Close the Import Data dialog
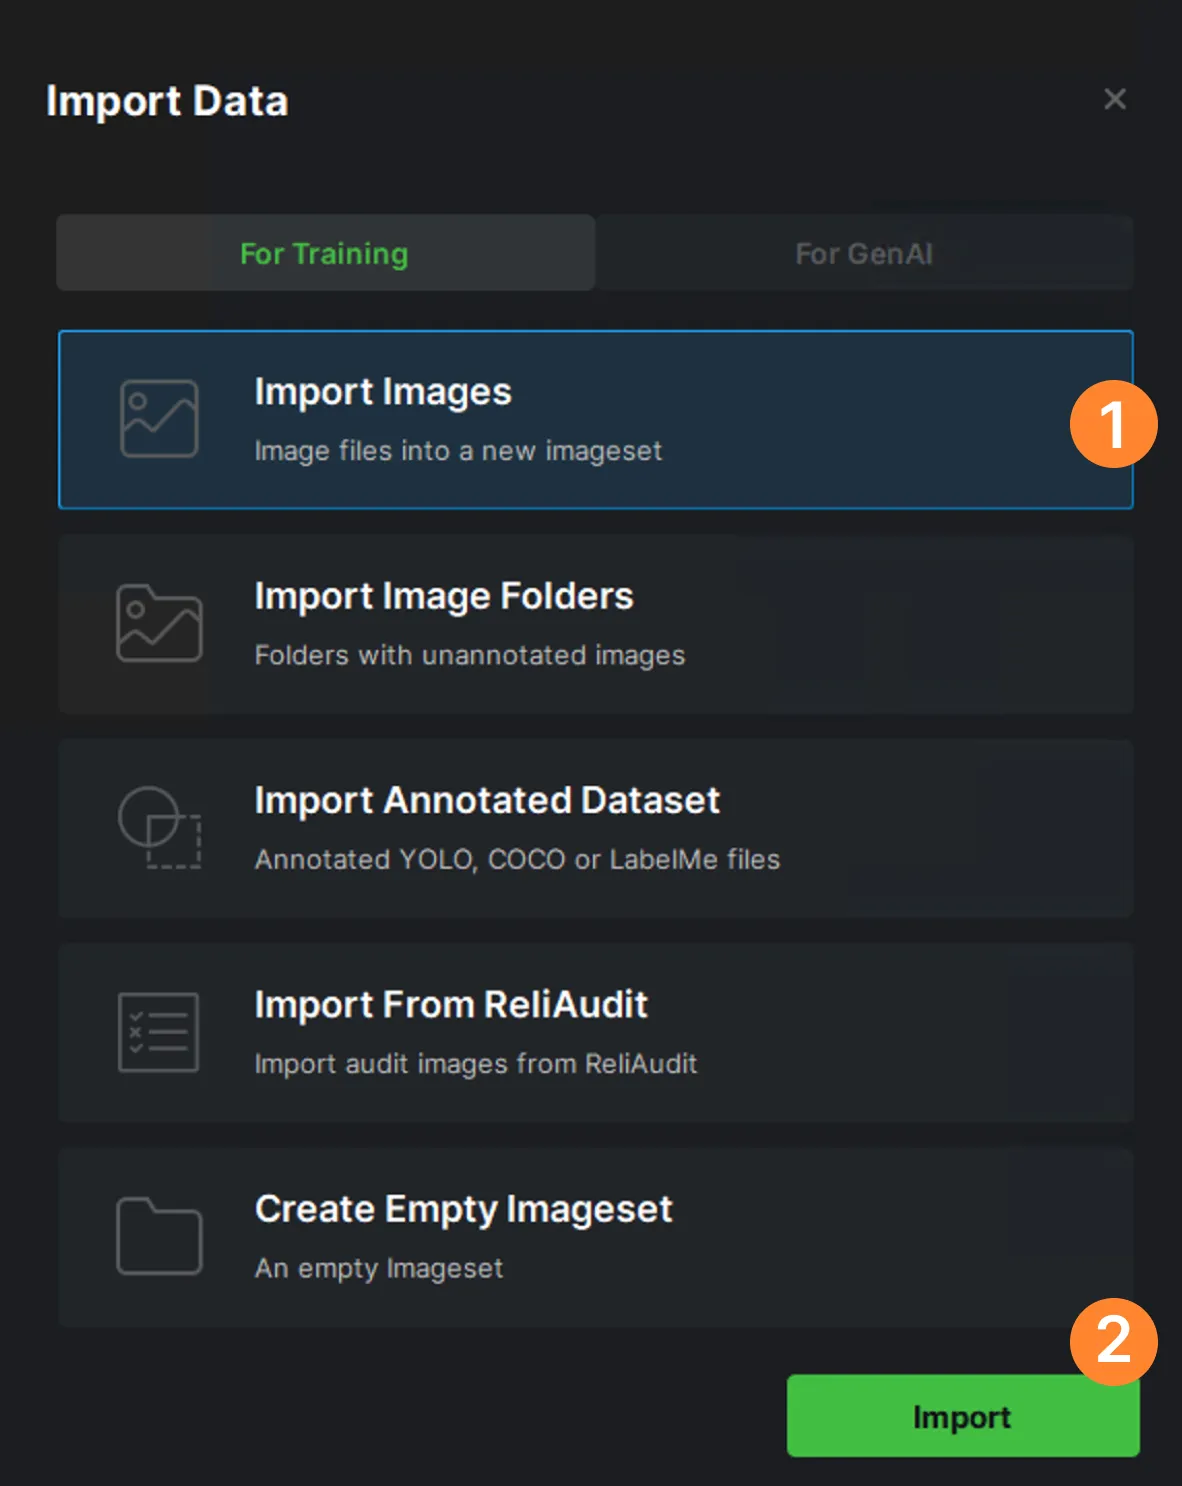 coord(1115,99)
